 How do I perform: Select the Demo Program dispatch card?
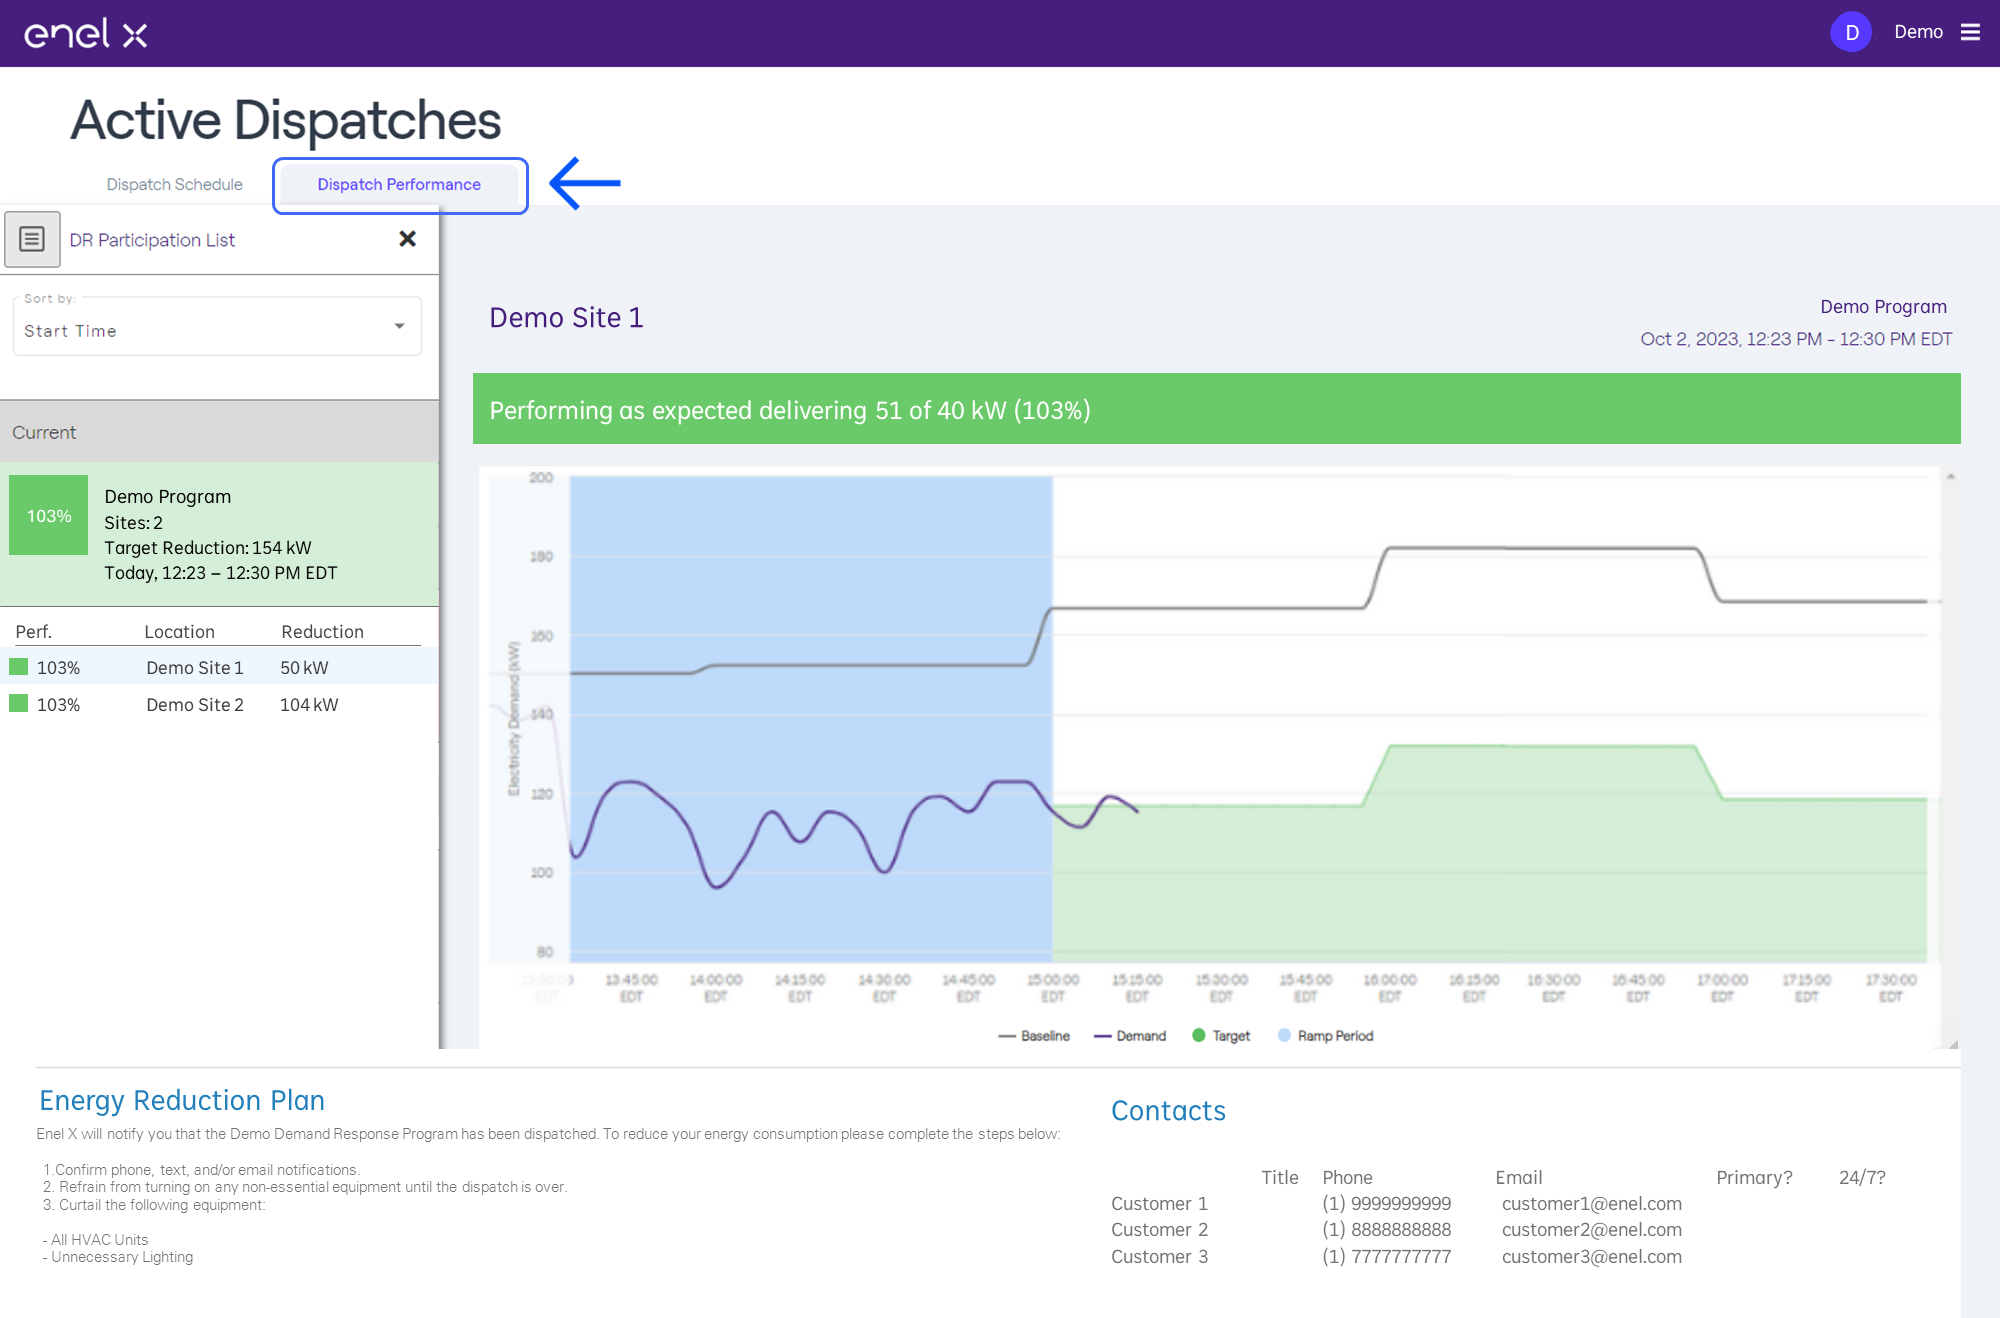[219, 534]
